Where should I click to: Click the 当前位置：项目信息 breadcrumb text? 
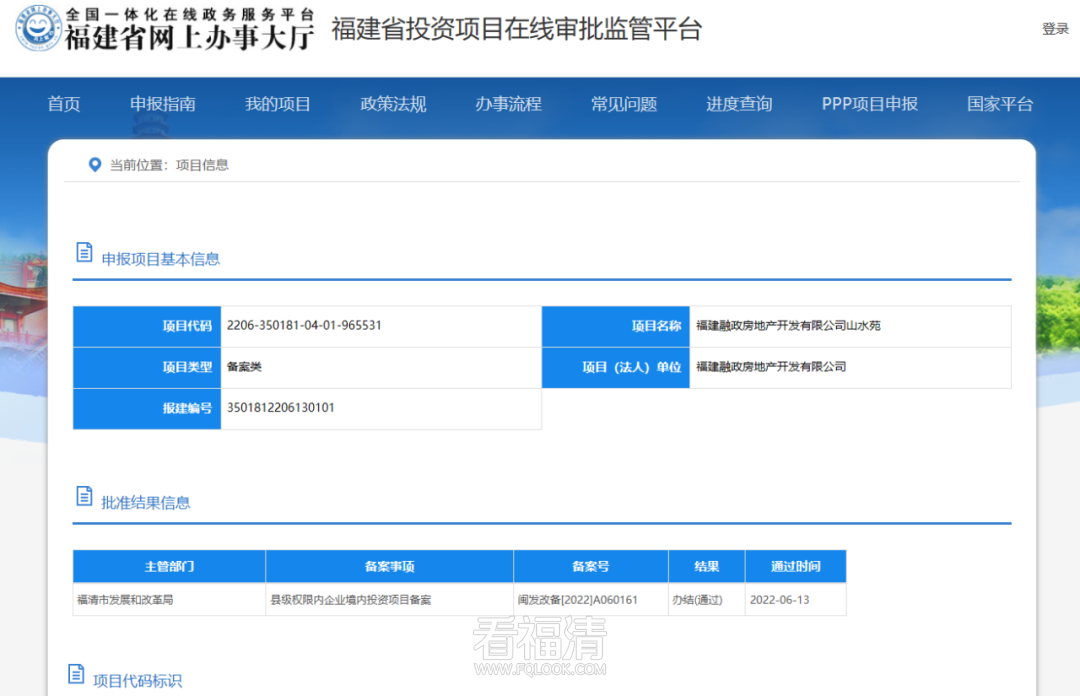(169, 165)
